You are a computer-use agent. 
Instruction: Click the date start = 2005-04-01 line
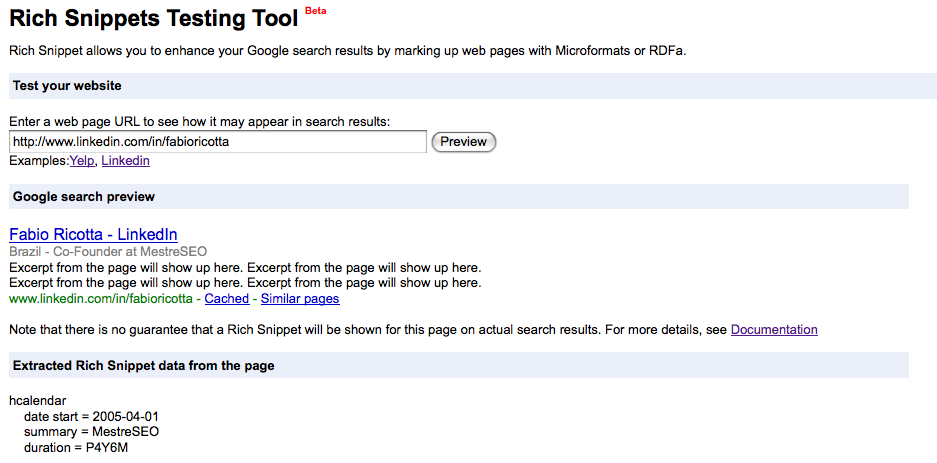coord(89,416)
